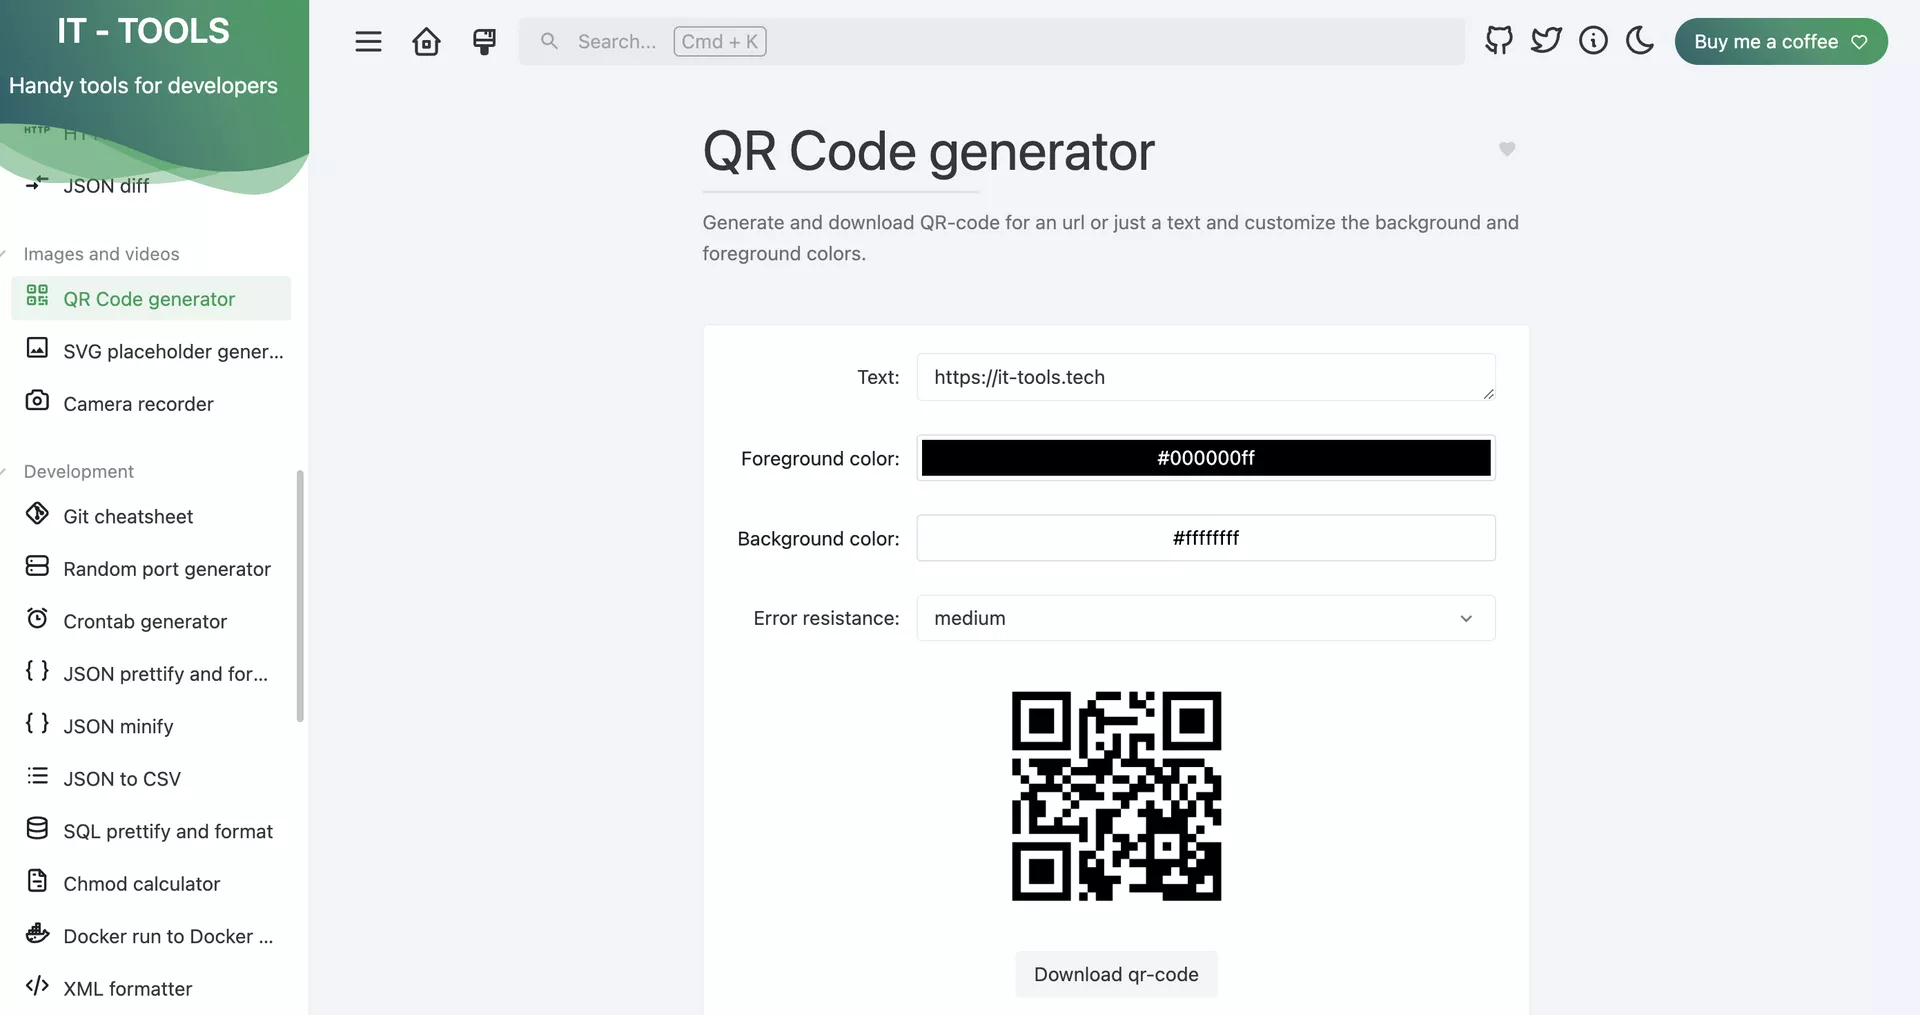The image size is (1920, 1015).
Task: Open the Chmod calculator tool
Action: coord(151,883)
